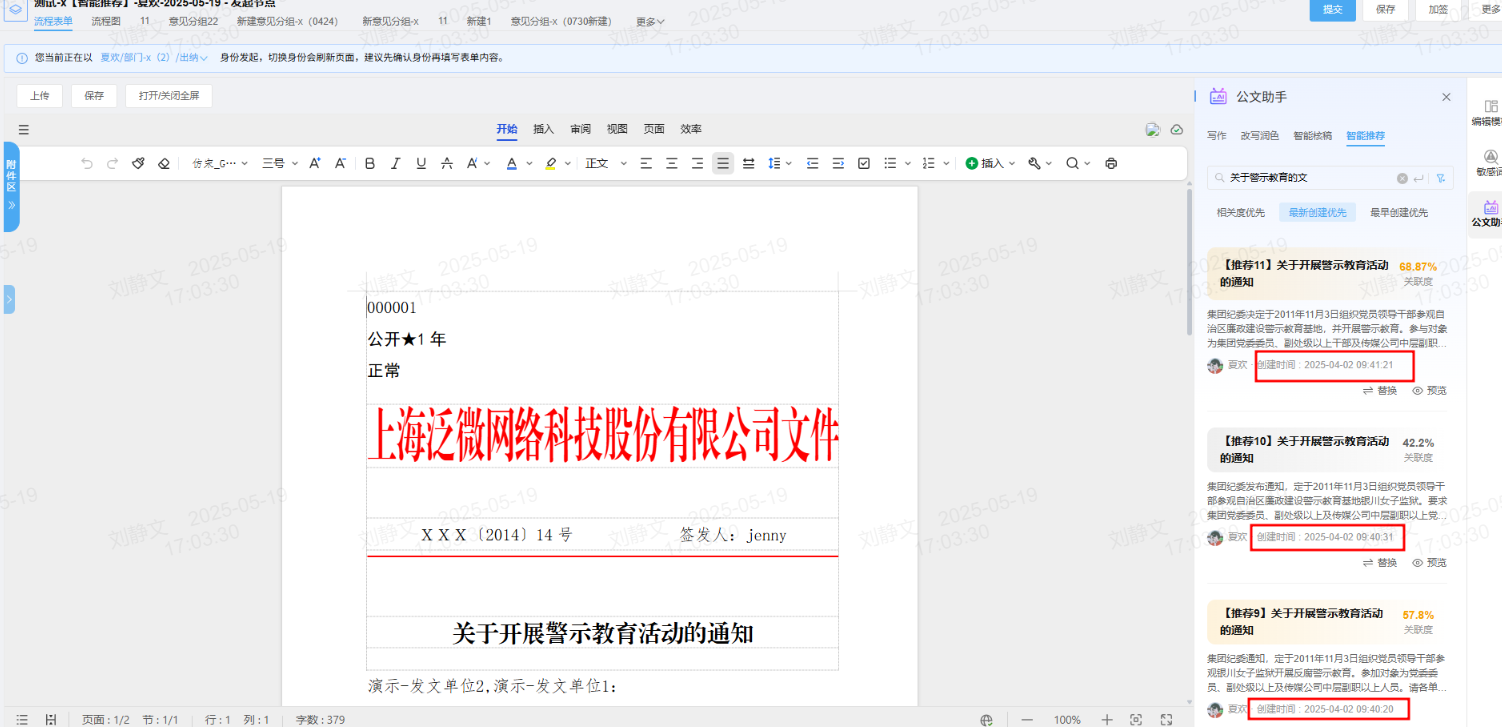
Task: Click the 上传 upload button
Action: 40,96
